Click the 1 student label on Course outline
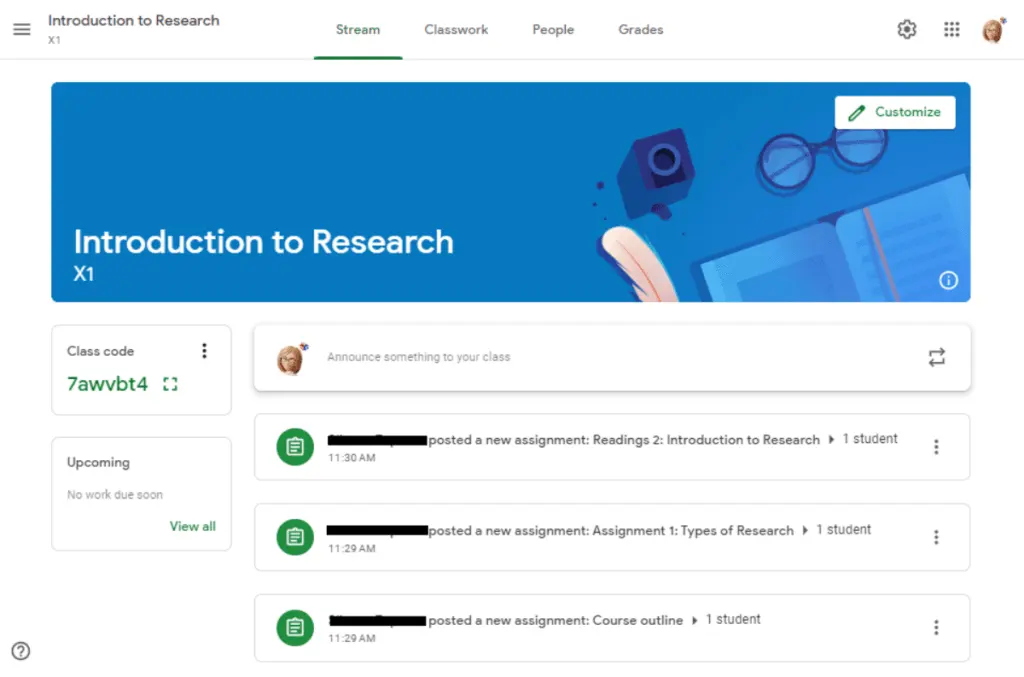The width and height of the screenshot is (1024, 677). [733, 620]
